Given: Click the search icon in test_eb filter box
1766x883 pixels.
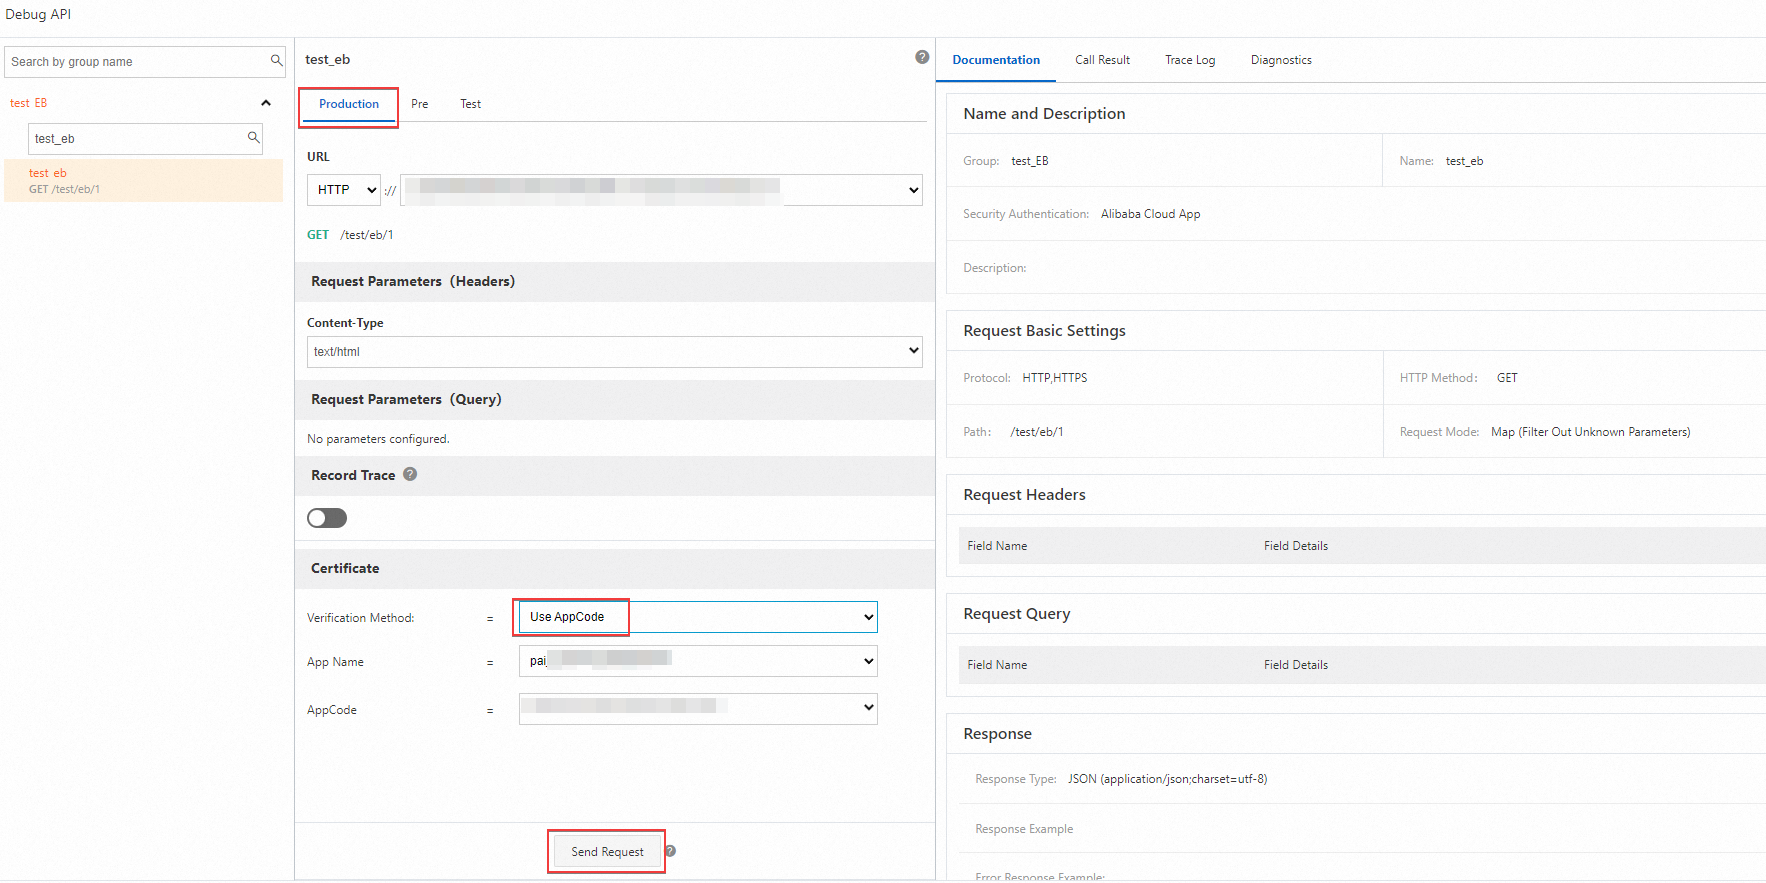Looking at the screenshot, I should tap(254, 138).
